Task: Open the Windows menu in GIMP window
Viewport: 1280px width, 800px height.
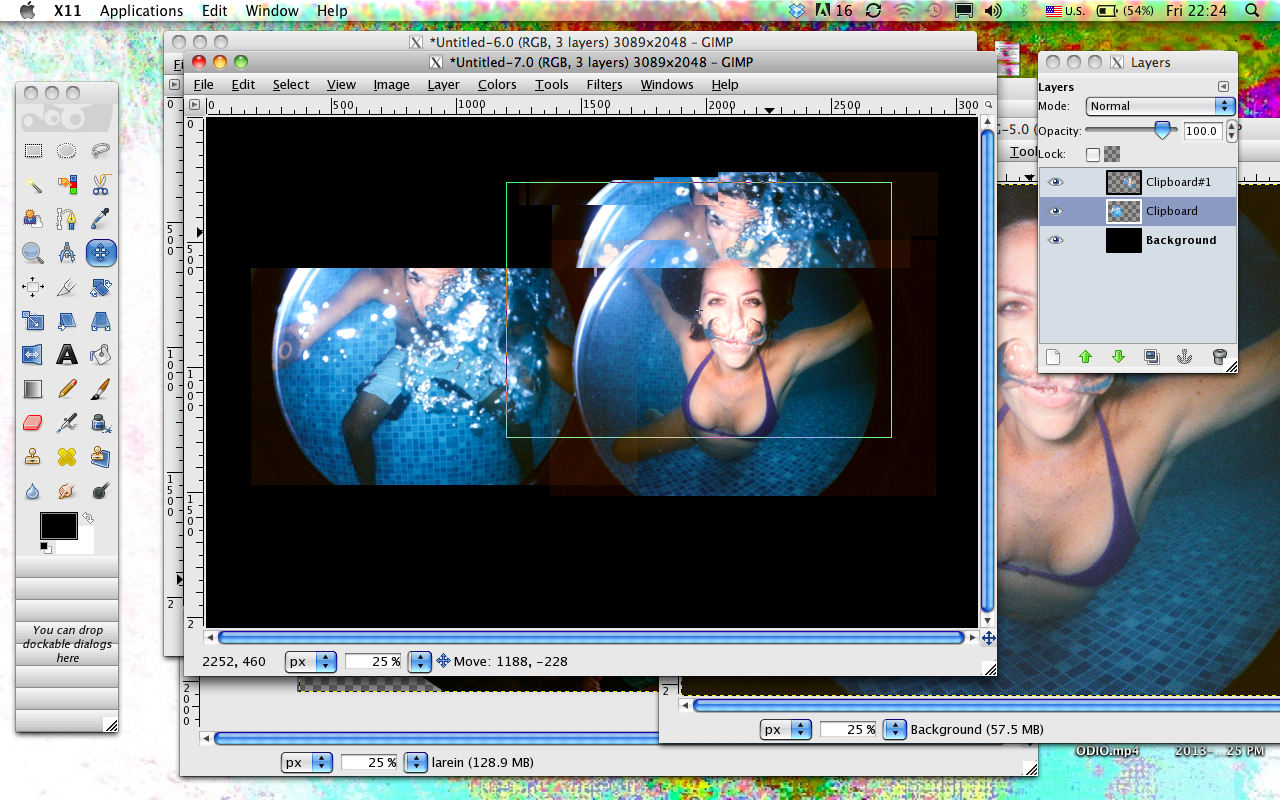Action: click(x=667, y=85)
